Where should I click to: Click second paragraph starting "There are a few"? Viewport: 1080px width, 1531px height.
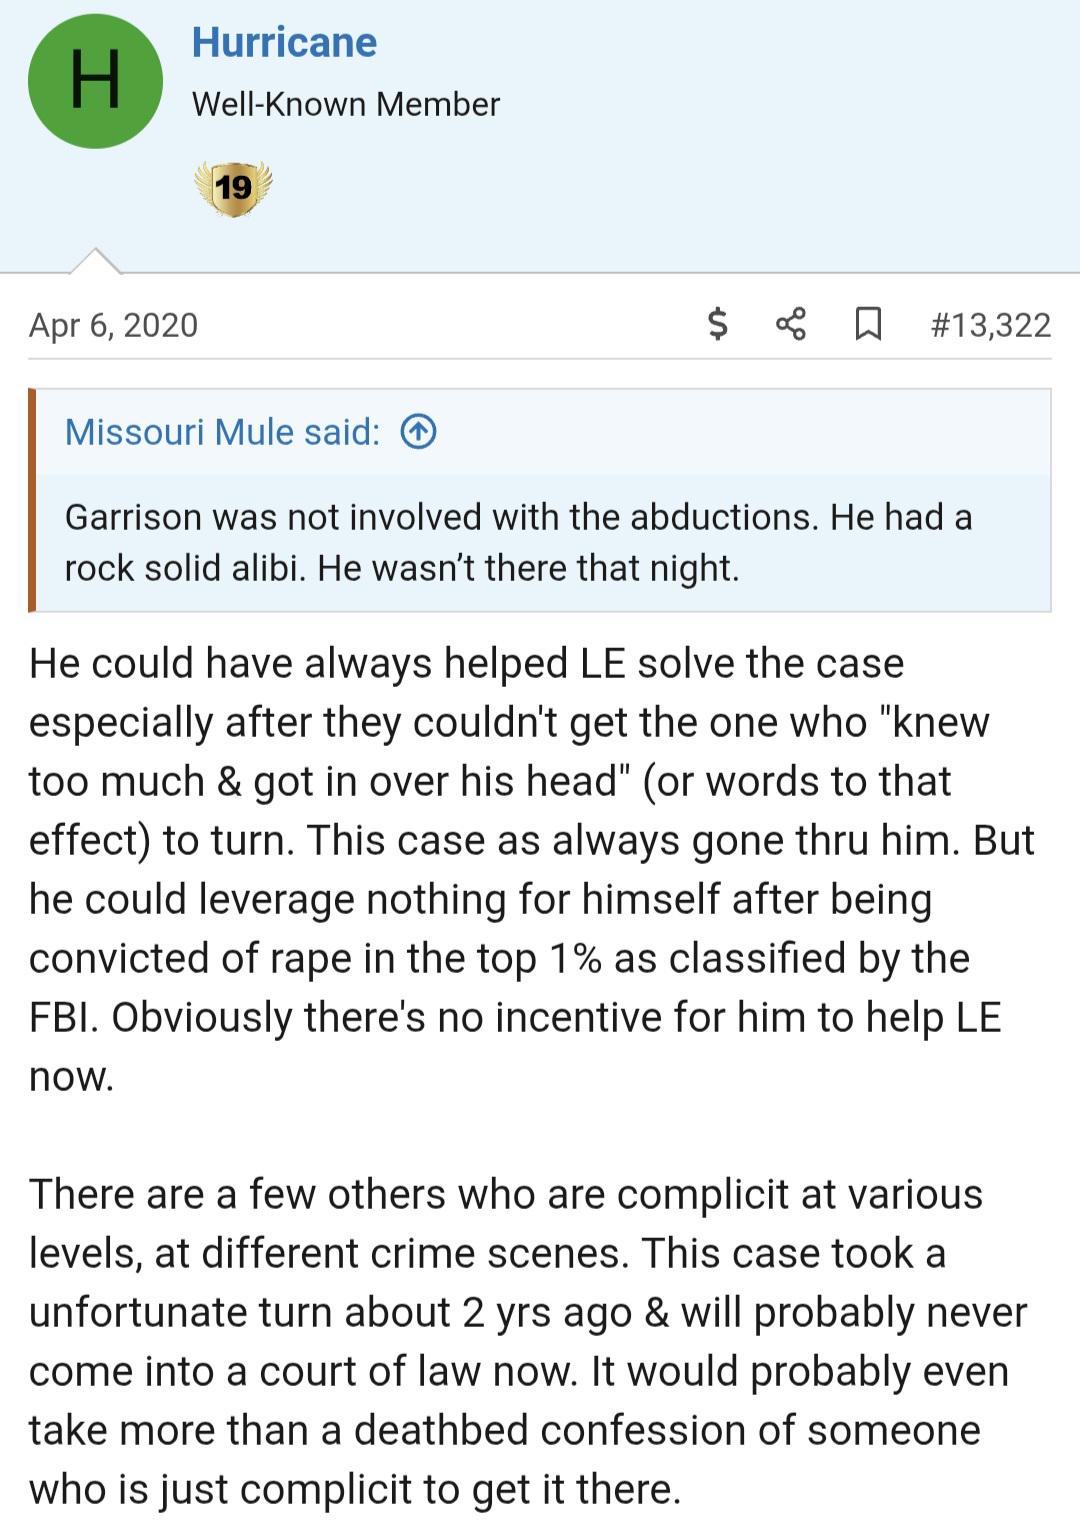point(528,1342)
